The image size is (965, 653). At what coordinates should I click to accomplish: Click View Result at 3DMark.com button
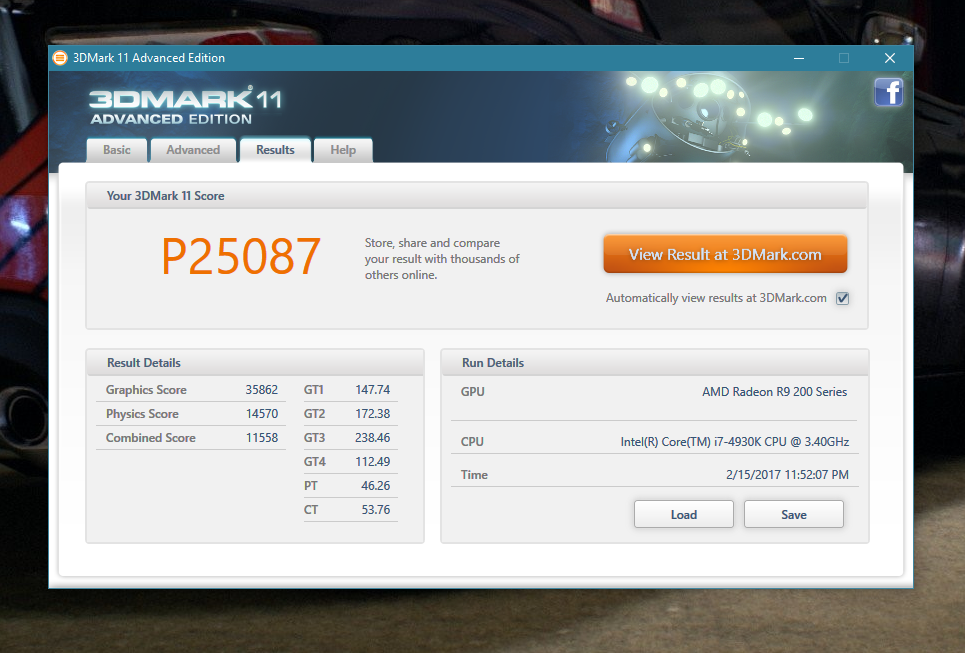[x=725, y=254]
